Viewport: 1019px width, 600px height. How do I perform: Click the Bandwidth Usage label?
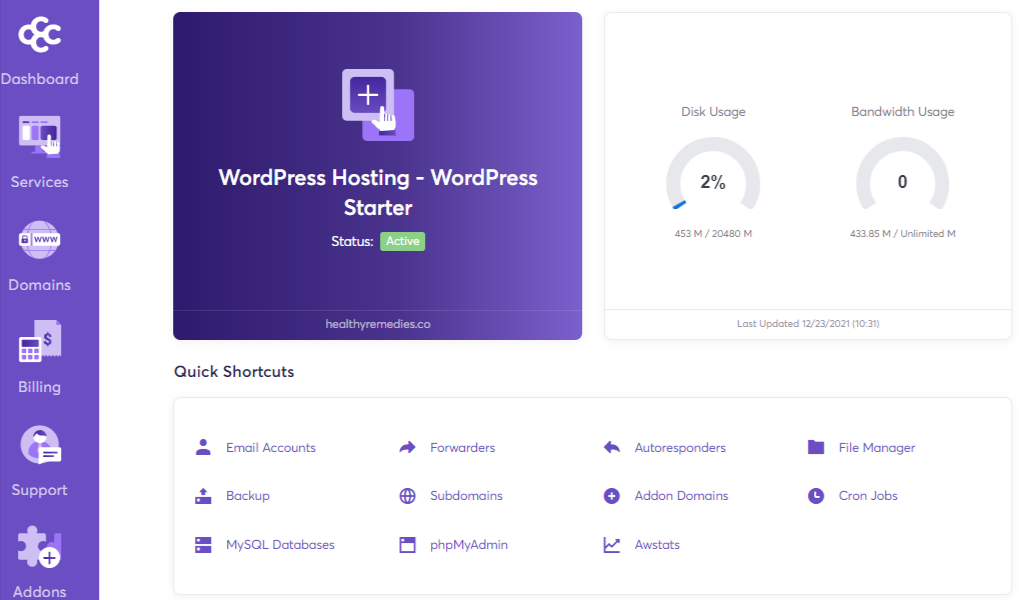click(x=903, y=112)
